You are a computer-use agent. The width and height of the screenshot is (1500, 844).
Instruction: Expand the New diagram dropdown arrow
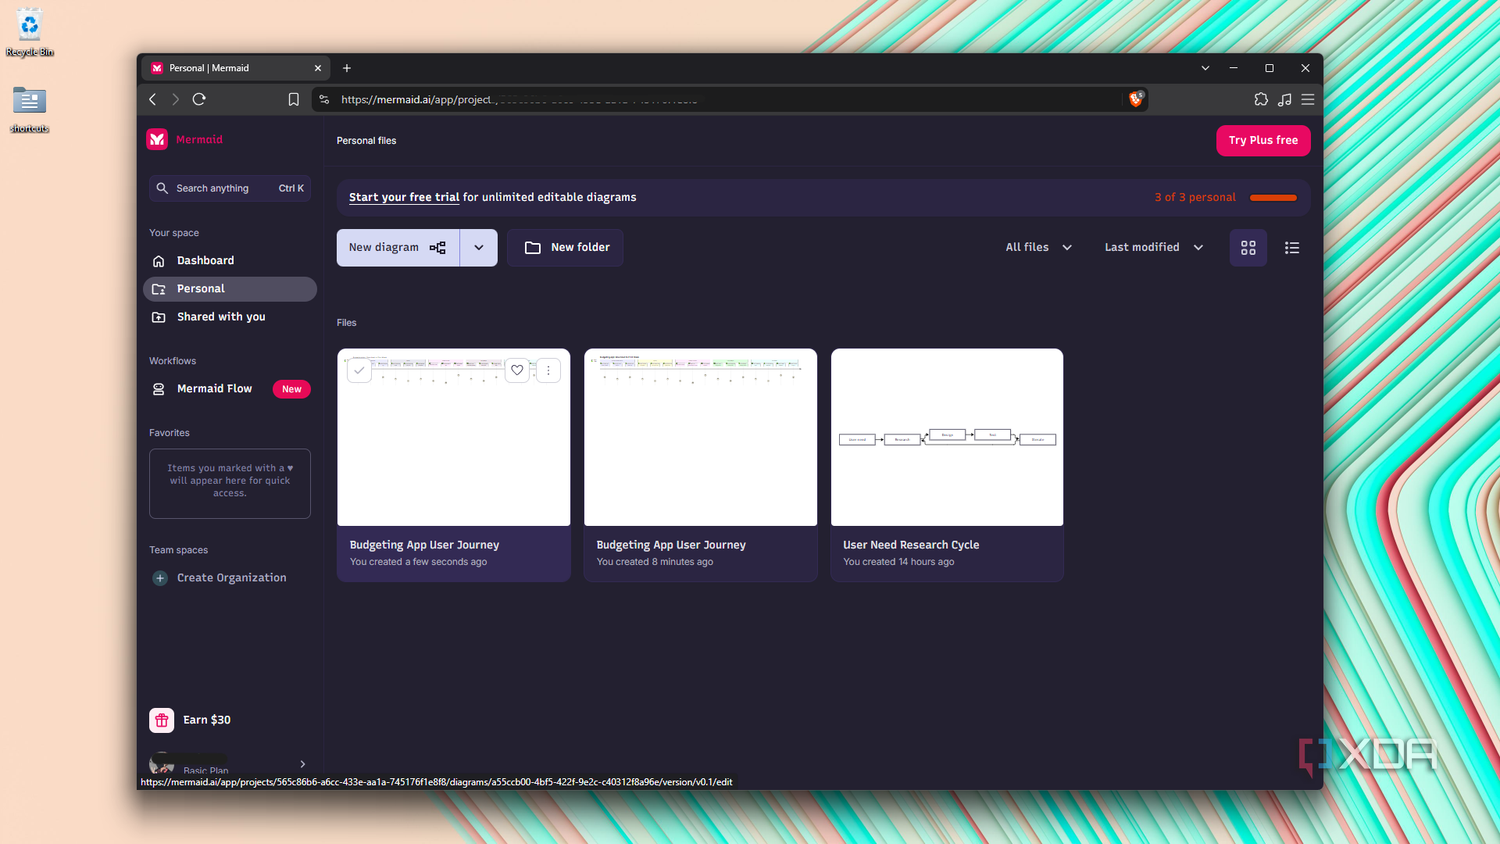[x=479, y=248]
